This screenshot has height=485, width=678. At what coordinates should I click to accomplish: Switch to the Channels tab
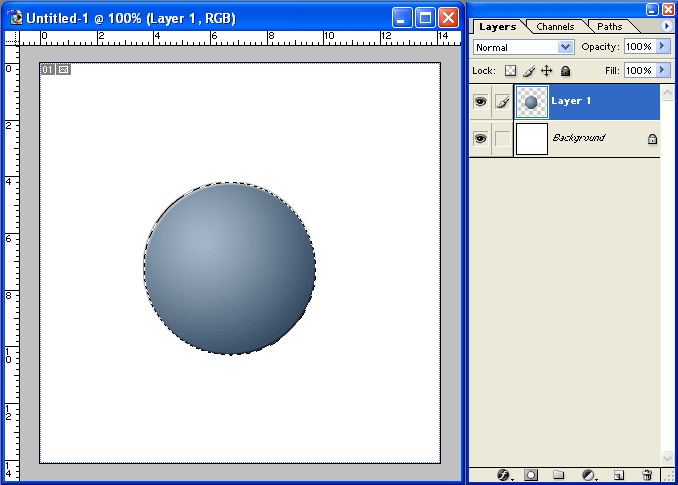pos(555,27)
